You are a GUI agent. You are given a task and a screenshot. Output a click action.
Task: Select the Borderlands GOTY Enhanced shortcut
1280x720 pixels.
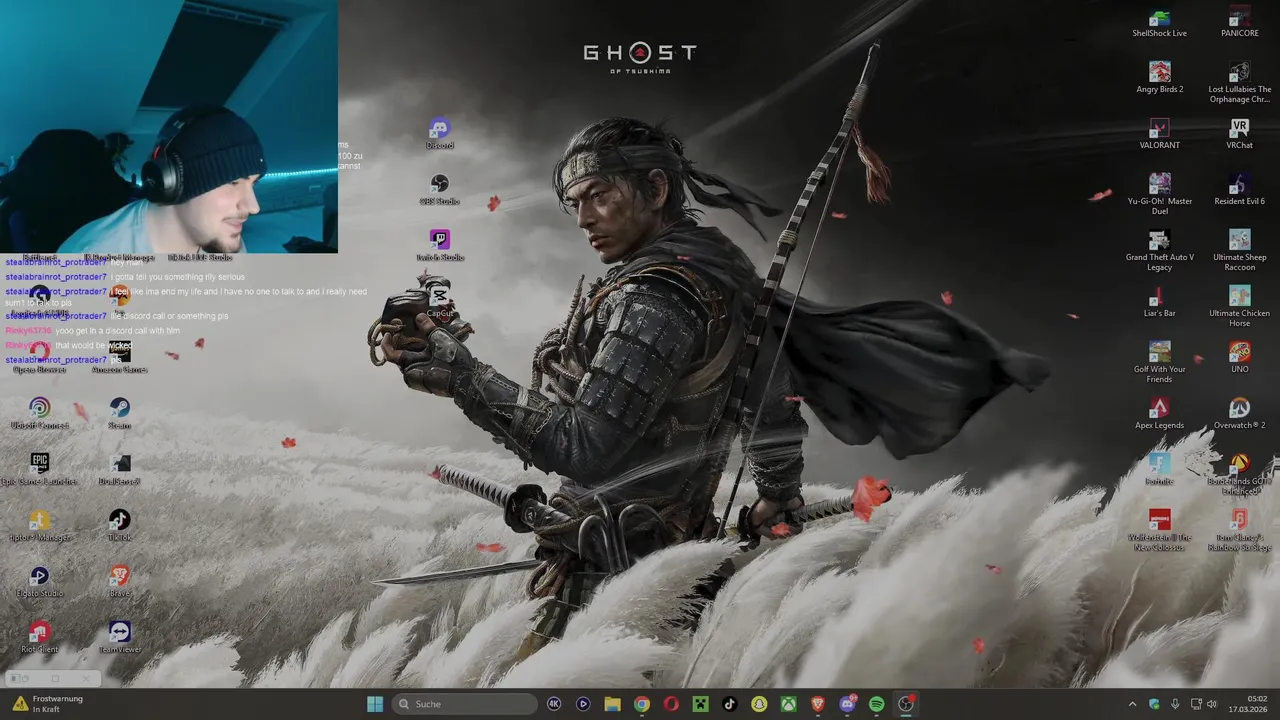pos(1239,474)
